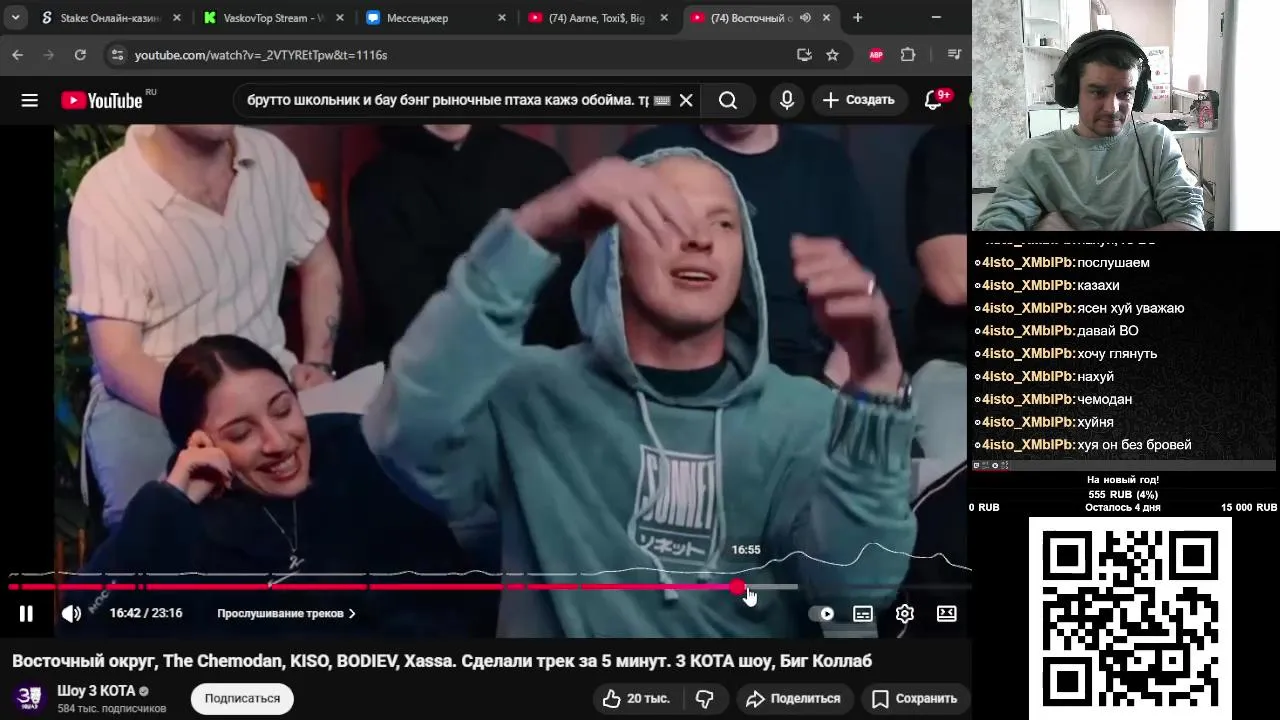Viewport: 1280px width, 720px height.
Task: Mute the tab via its audio speaker icon
Action: point(805,18)
